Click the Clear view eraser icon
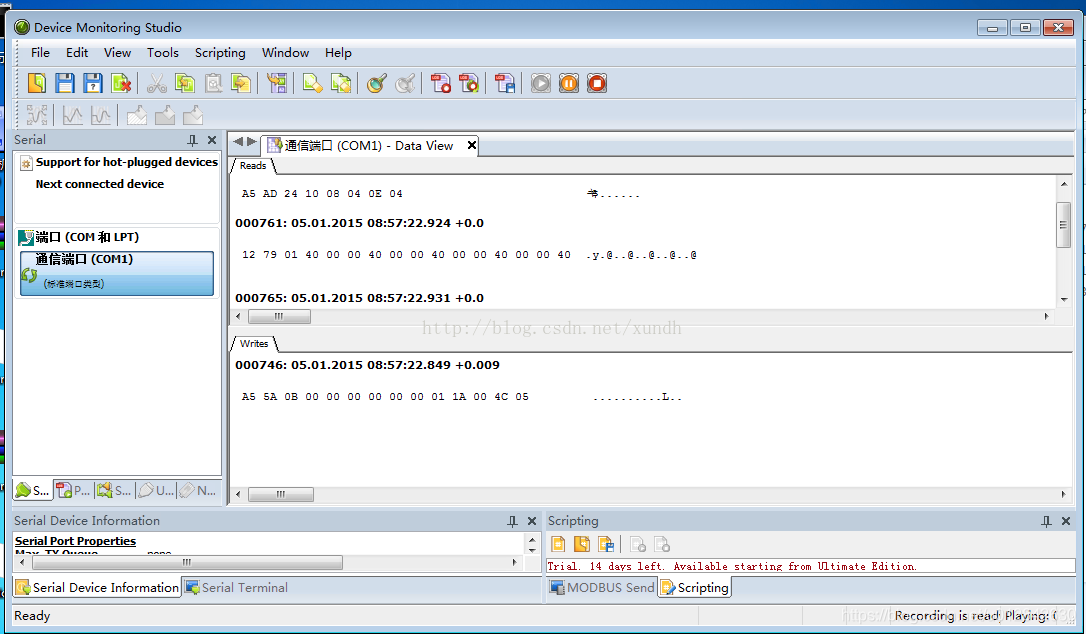The width and height of the screenshot is (1086, 634). coord(312,83)
